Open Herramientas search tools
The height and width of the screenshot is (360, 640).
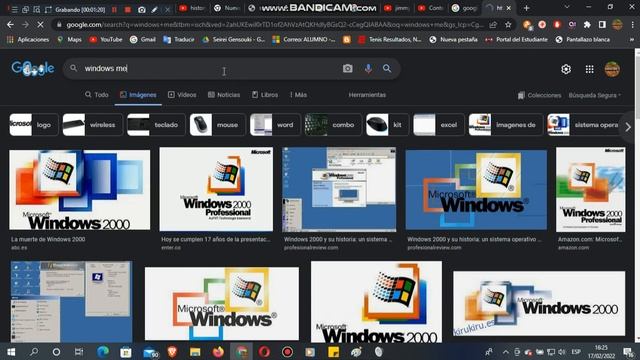pyautogui.click(x=367, y=95)
